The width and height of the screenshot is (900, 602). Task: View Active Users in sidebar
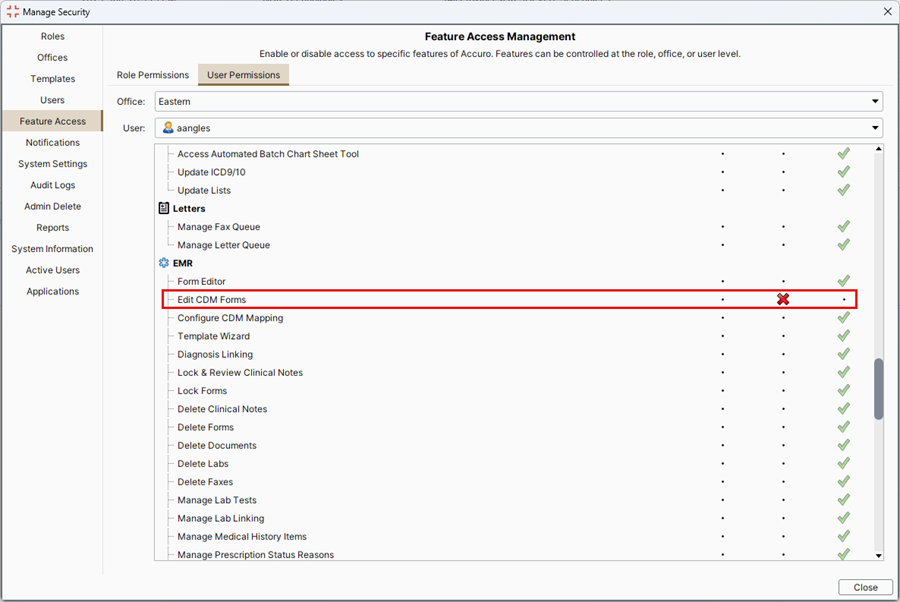[52, 270]
